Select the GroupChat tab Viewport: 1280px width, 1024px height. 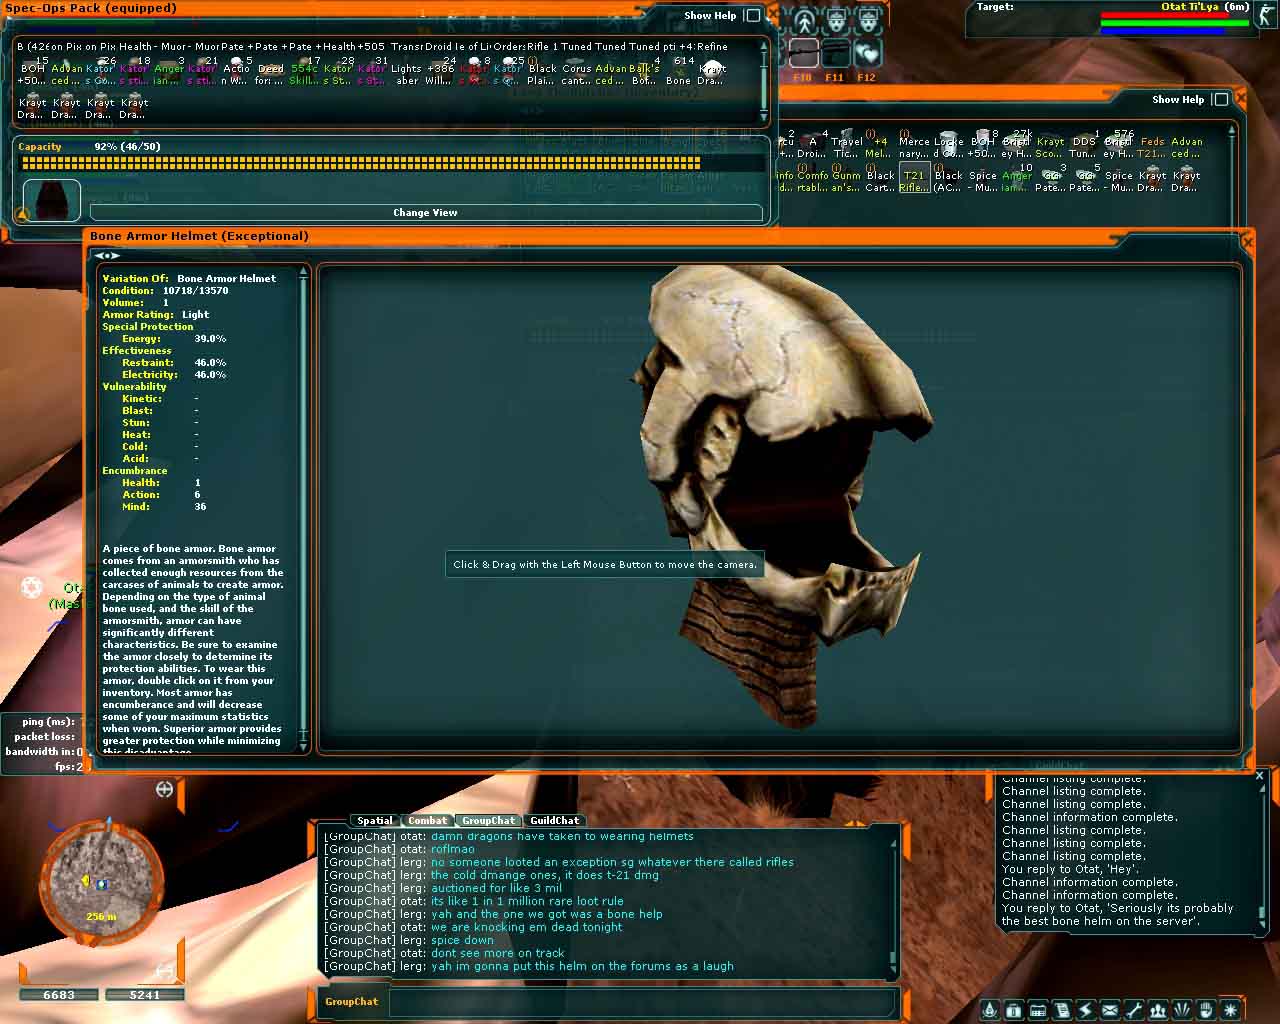(x=488, y=820)
